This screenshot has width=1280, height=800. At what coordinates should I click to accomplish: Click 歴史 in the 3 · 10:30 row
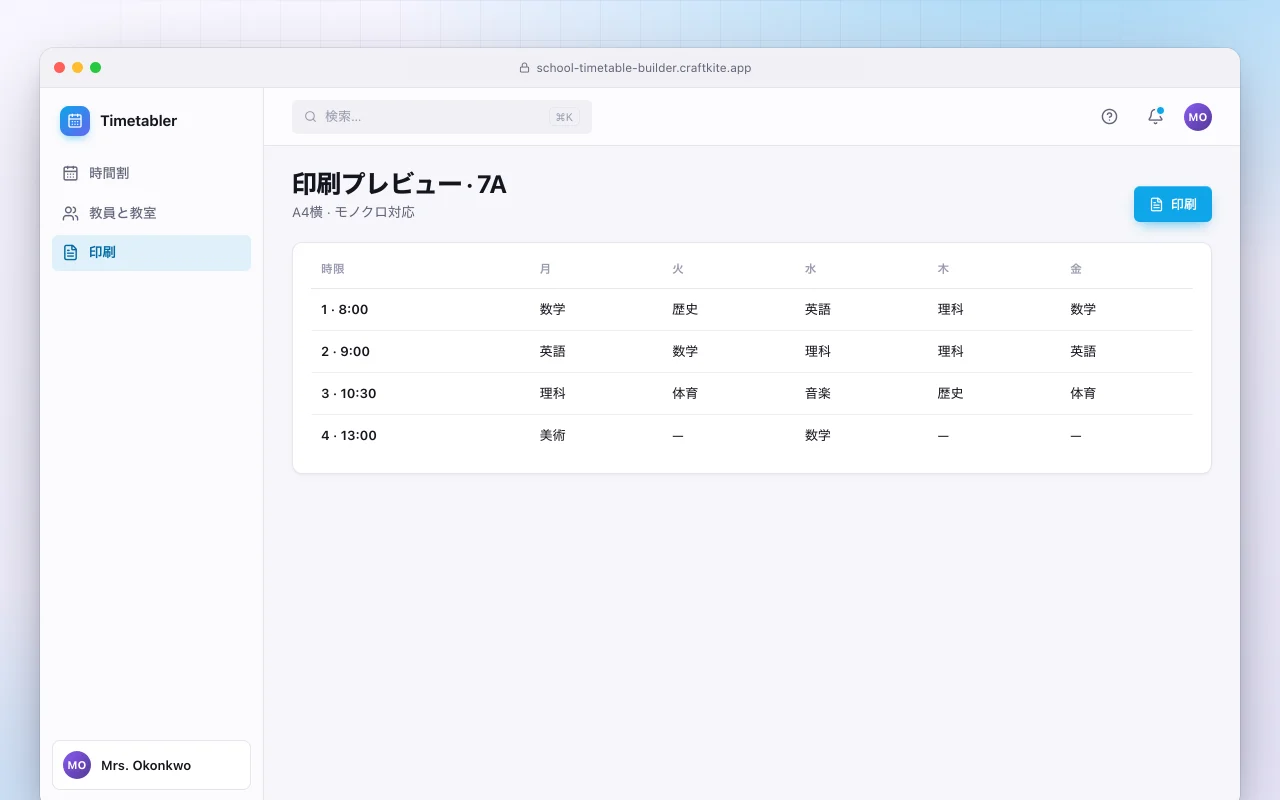[x=951, y=394]
